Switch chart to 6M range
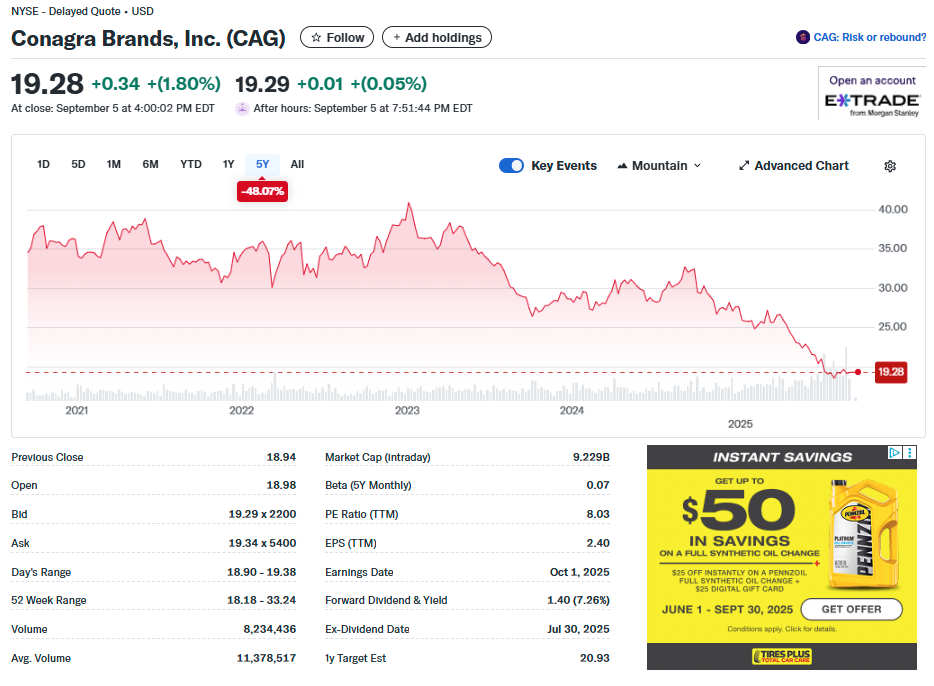 point(150,164)
